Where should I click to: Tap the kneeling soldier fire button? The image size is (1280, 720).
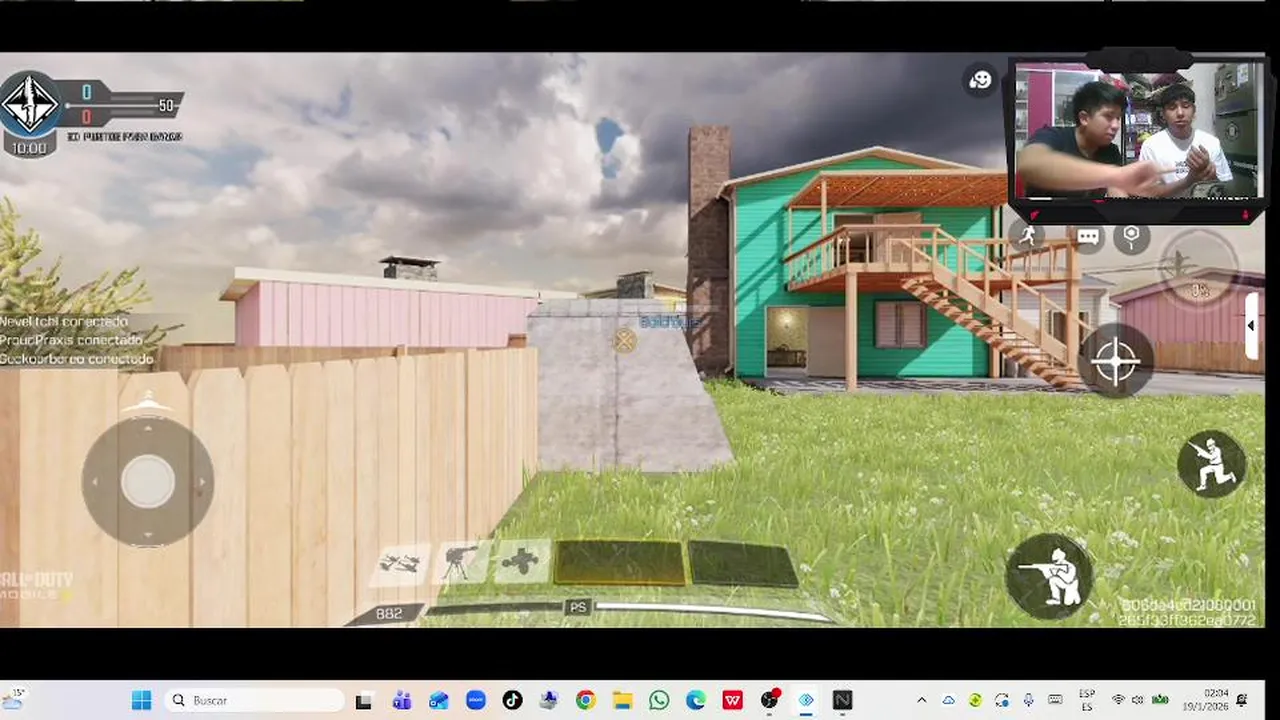(1049, 576)
